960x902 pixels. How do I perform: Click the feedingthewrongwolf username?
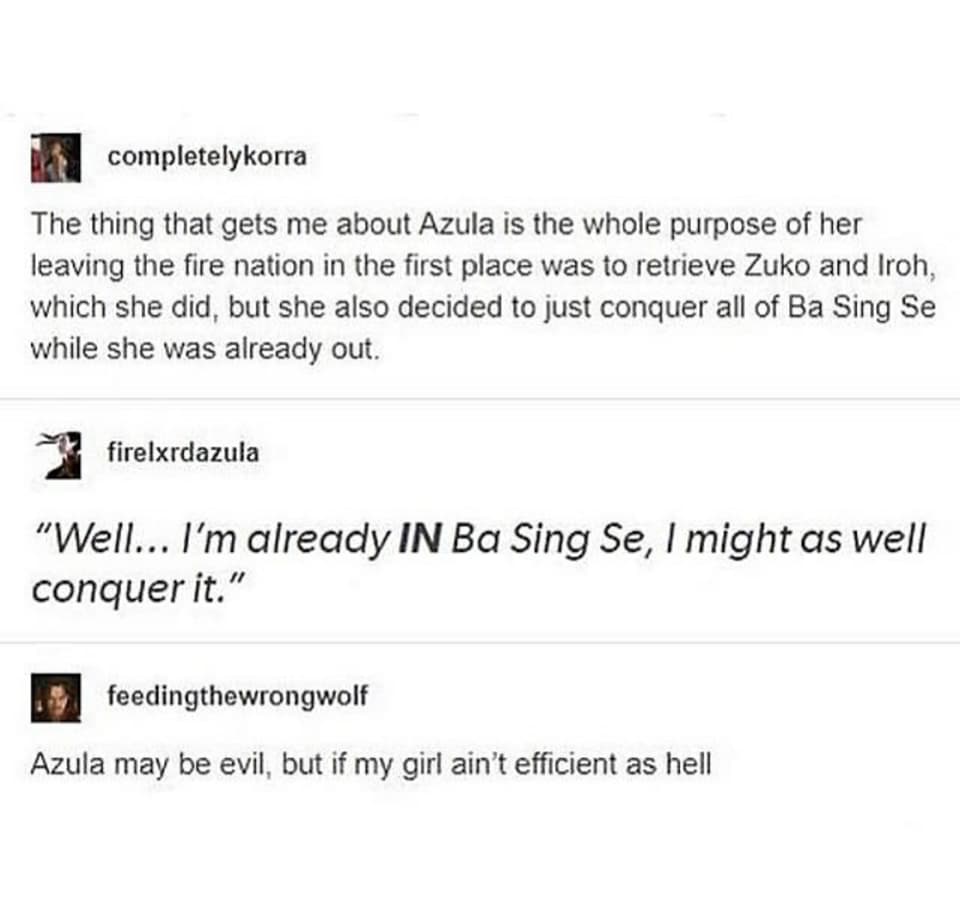(x=237, y=696)
